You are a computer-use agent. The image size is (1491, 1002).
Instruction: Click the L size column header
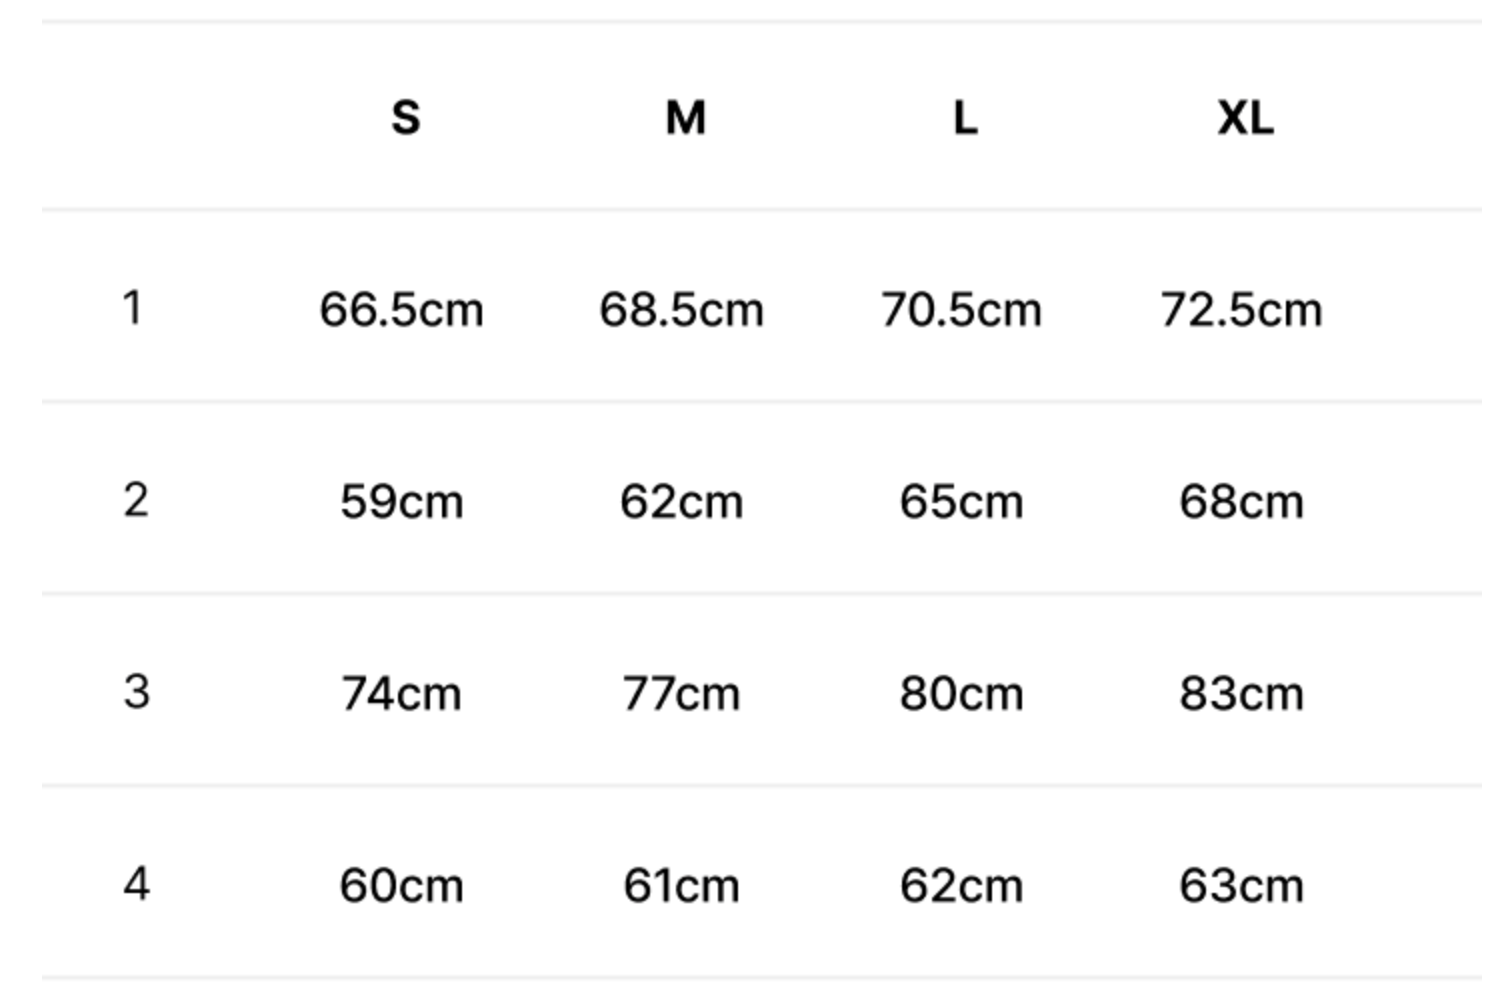pyautogui.click(x=965, y=118)
